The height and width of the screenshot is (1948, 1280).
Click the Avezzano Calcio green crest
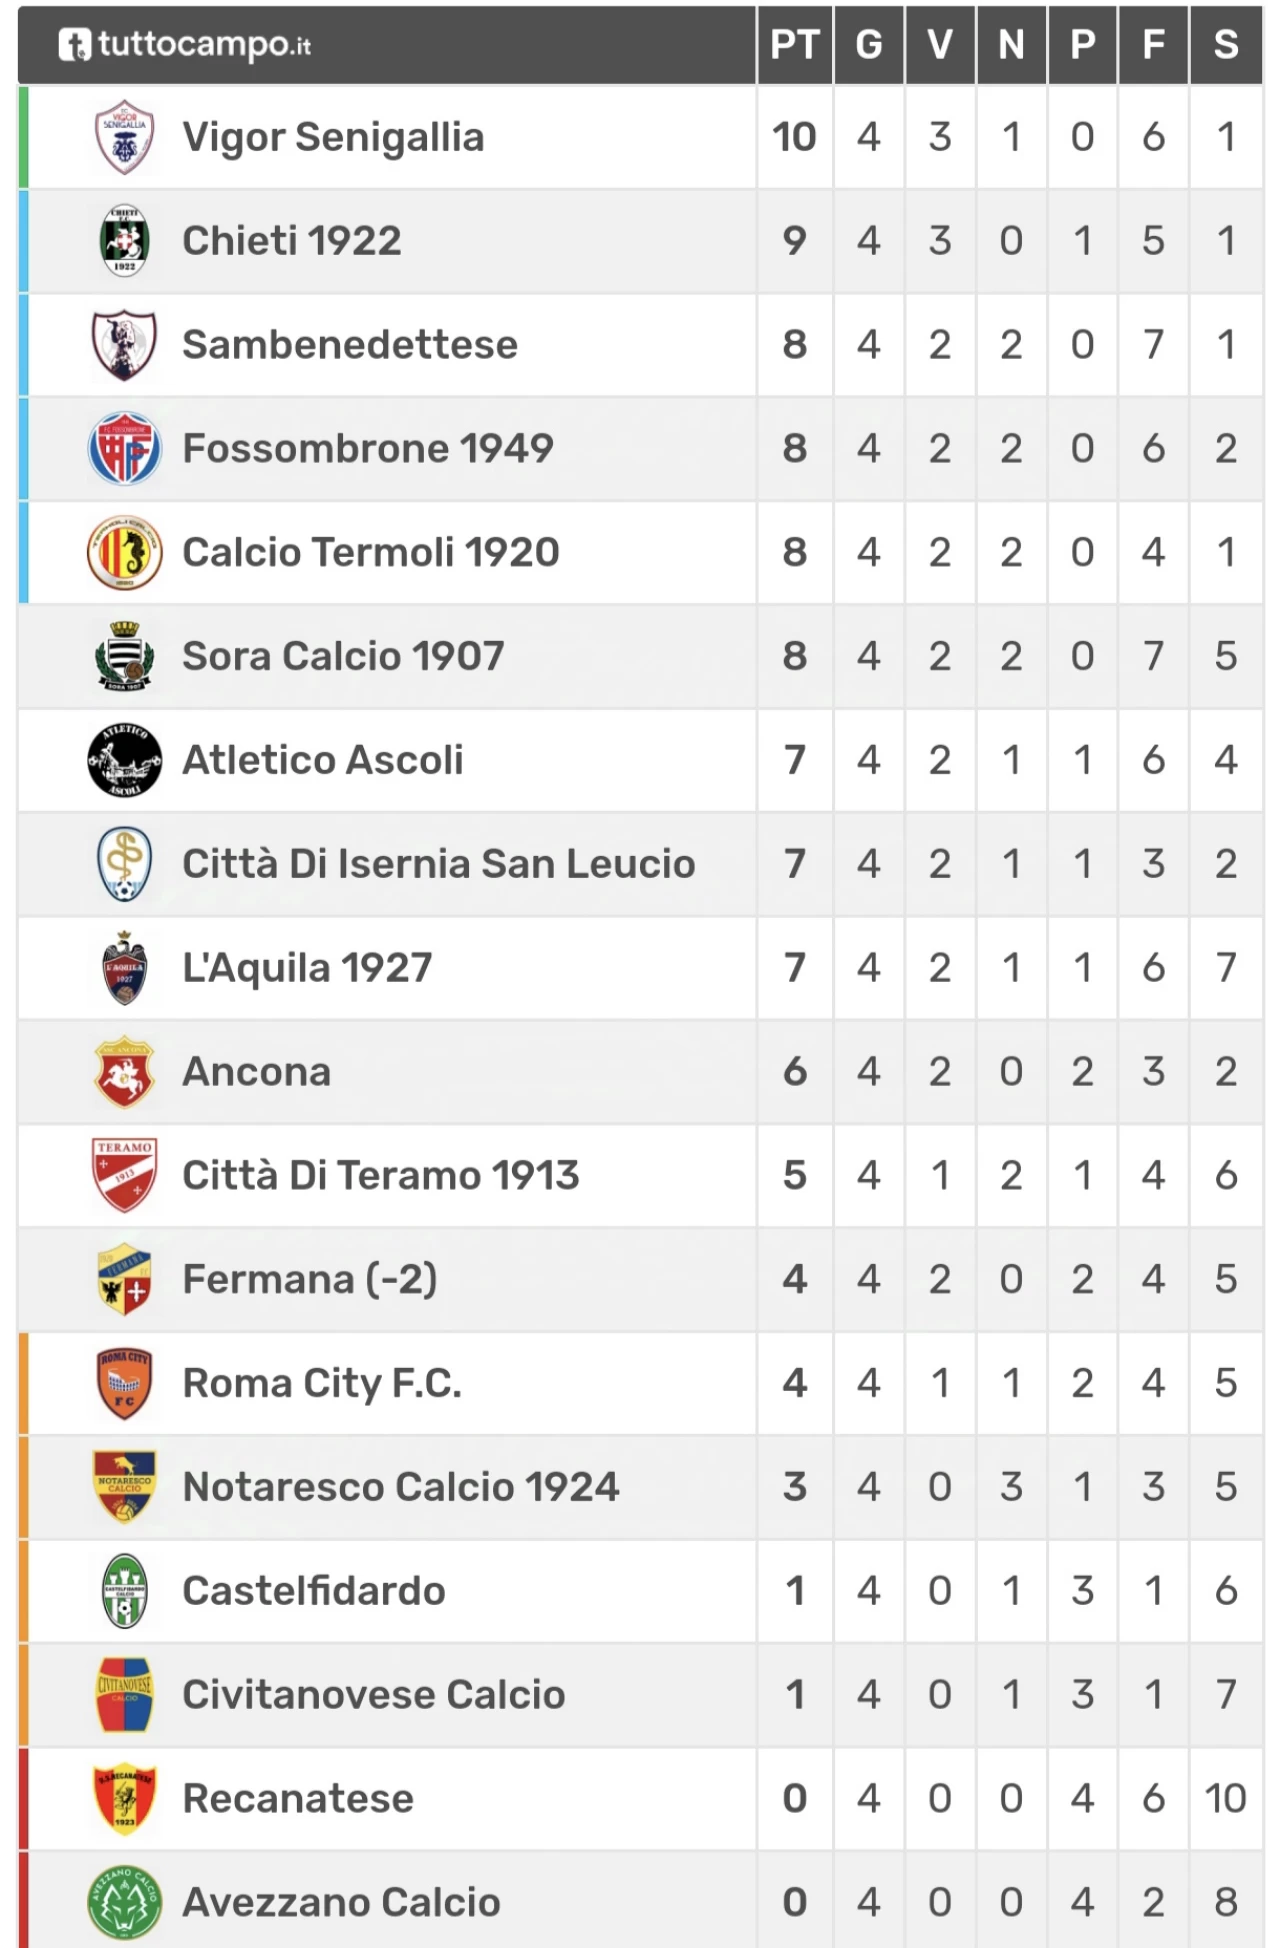124,1902
